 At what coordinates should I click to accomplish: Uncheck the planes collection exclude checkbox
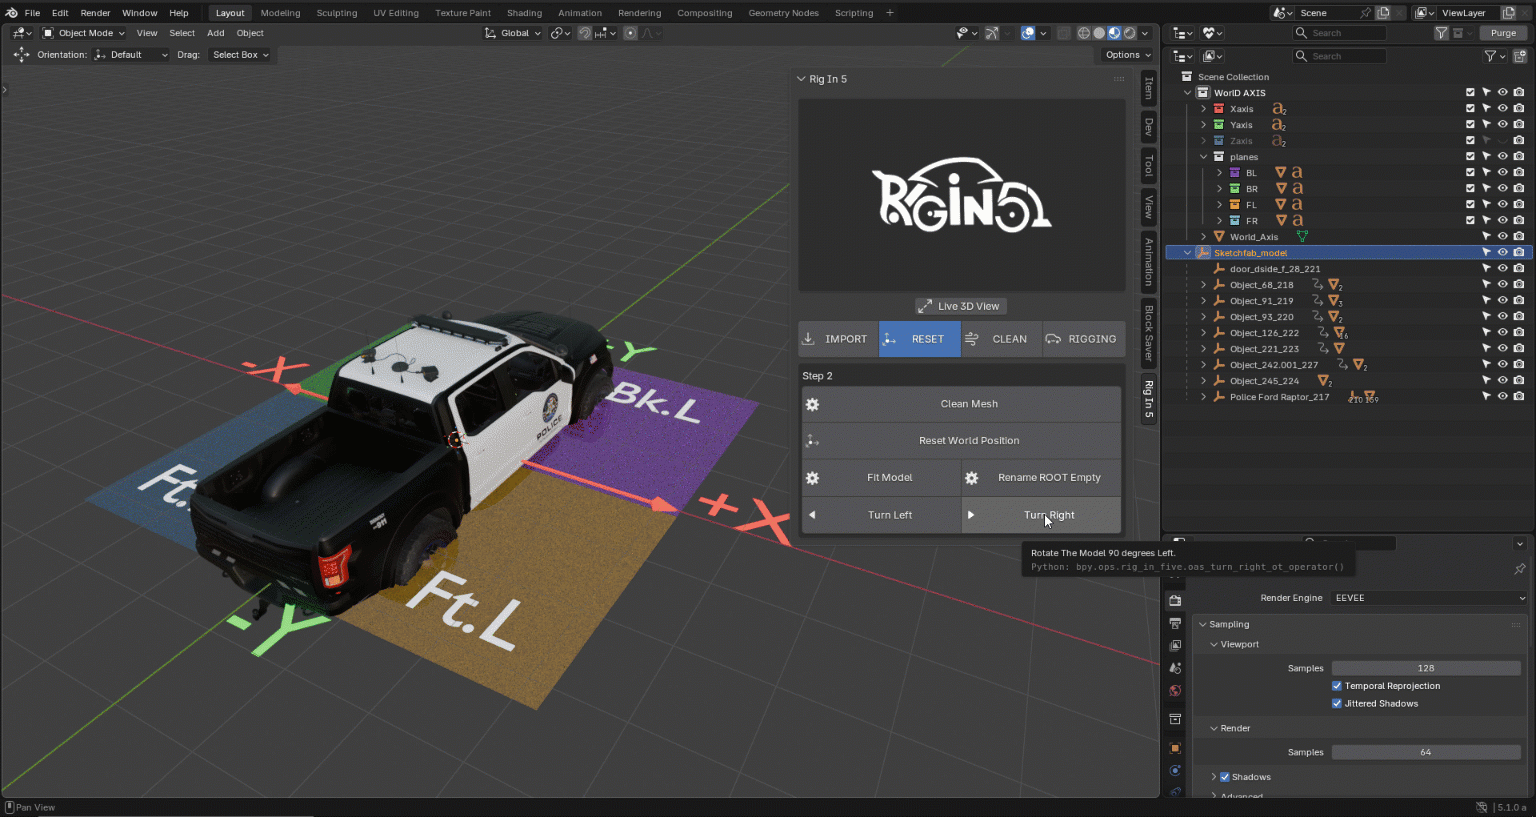point(1470,157)
